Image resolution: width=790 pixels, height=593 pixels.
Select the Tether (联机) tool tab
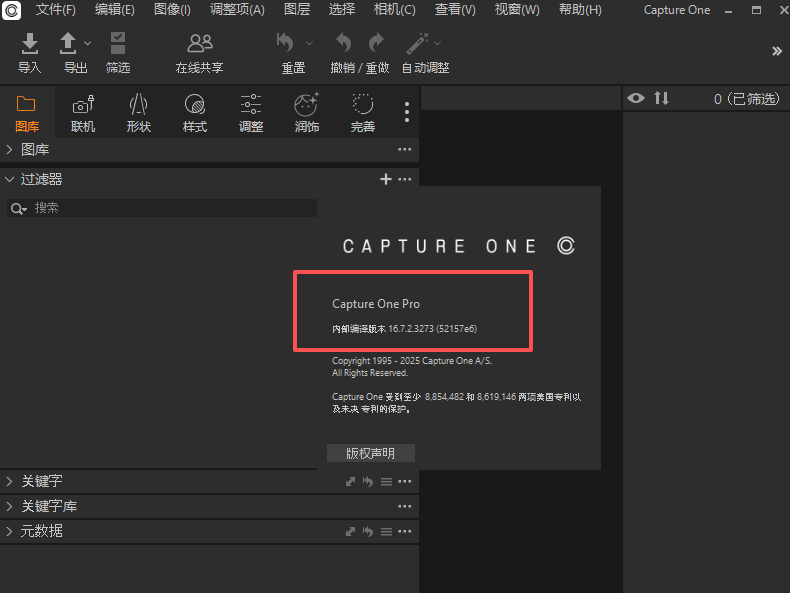(x=83, y=113)
